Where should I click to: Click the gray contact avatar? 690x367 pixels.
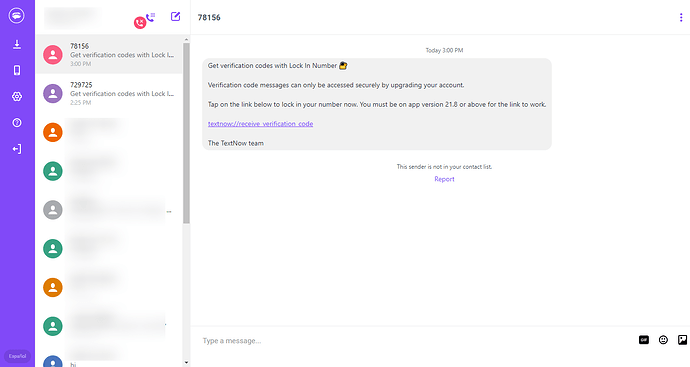click(53, 210)
